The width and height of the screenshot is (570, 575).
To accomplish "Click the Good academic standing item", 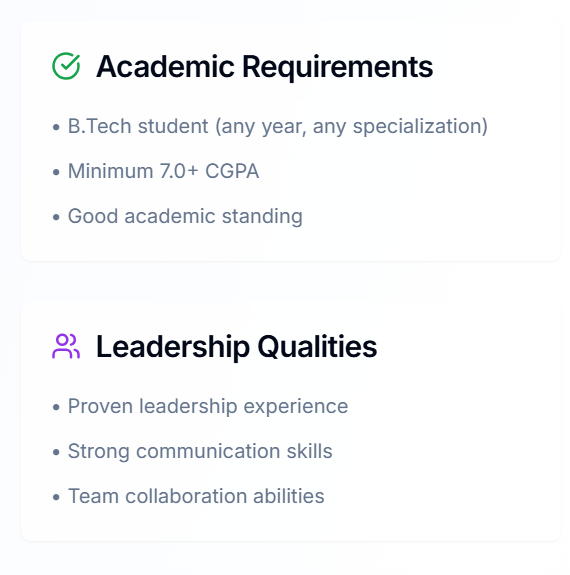I will tap(185, 216).
